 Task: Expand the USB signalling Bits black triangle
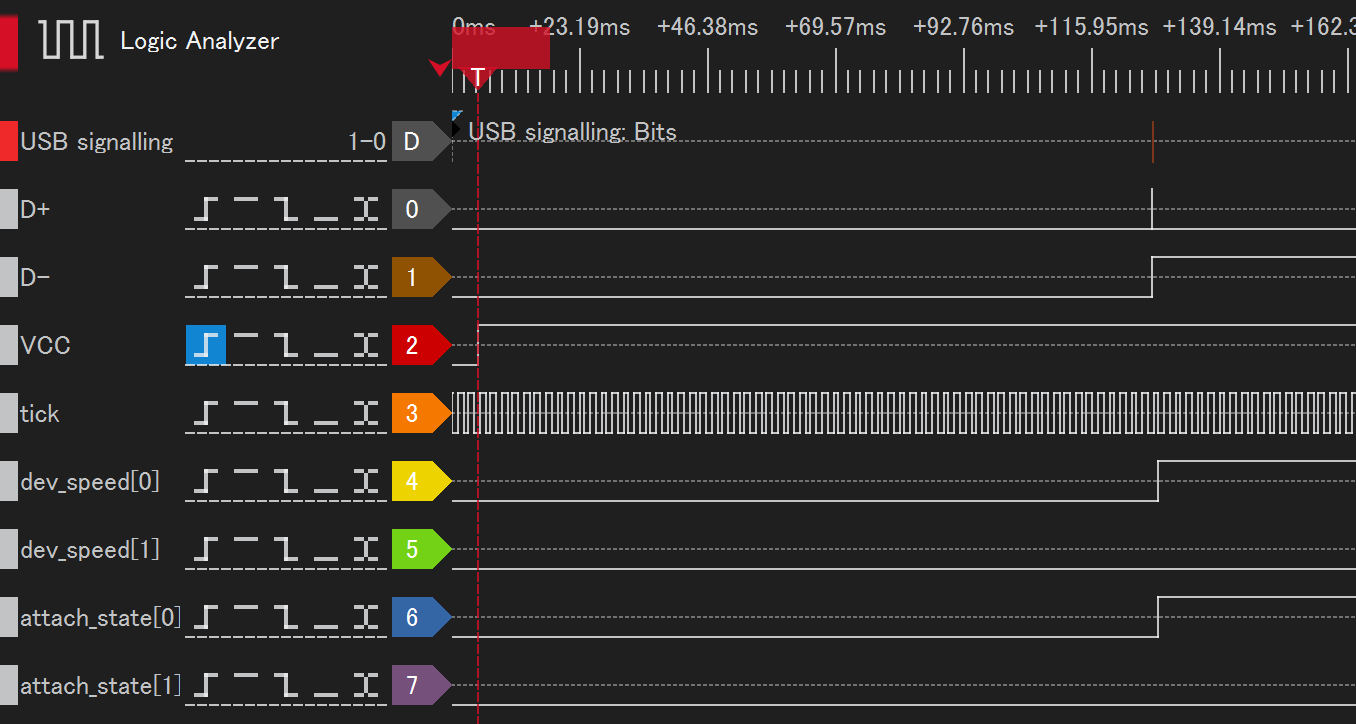[456, 129]
